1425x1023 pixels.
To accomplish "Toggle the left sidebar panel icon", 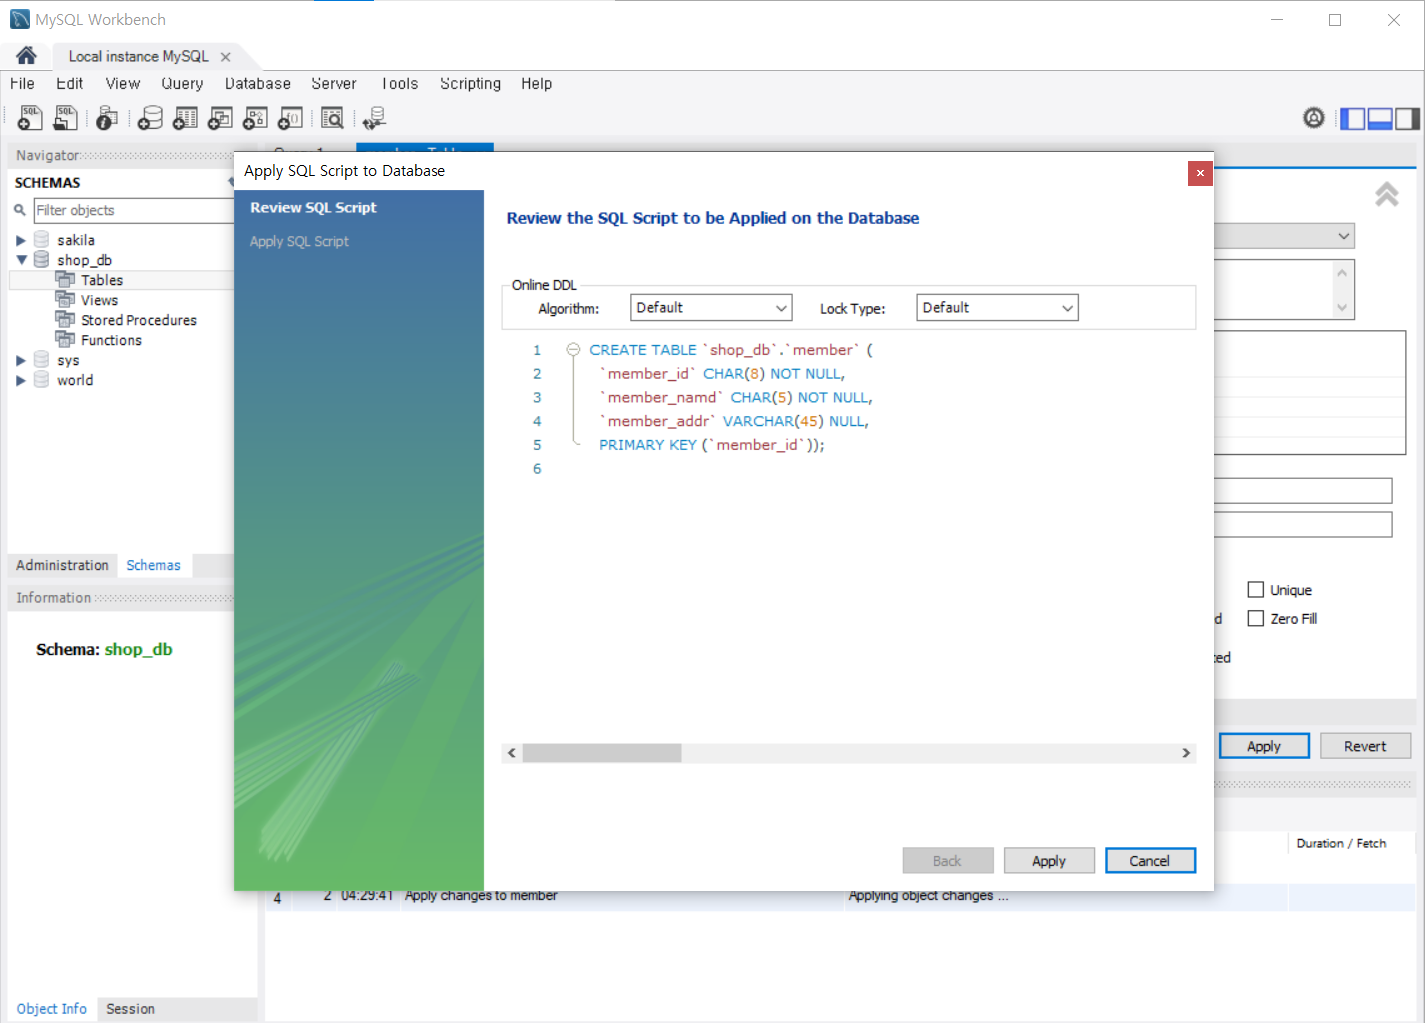I will tap(1352, 119).
